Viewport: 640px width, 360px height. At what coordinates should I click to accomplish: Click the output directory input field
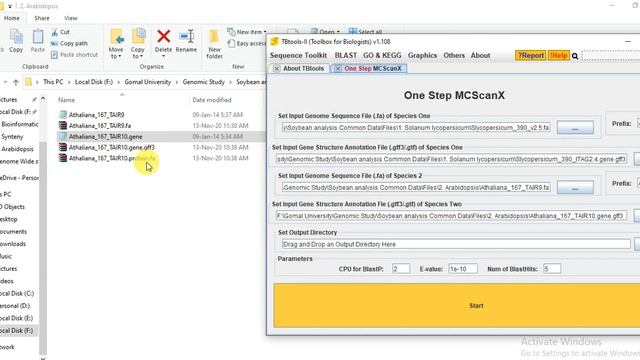tap(456, 244)
